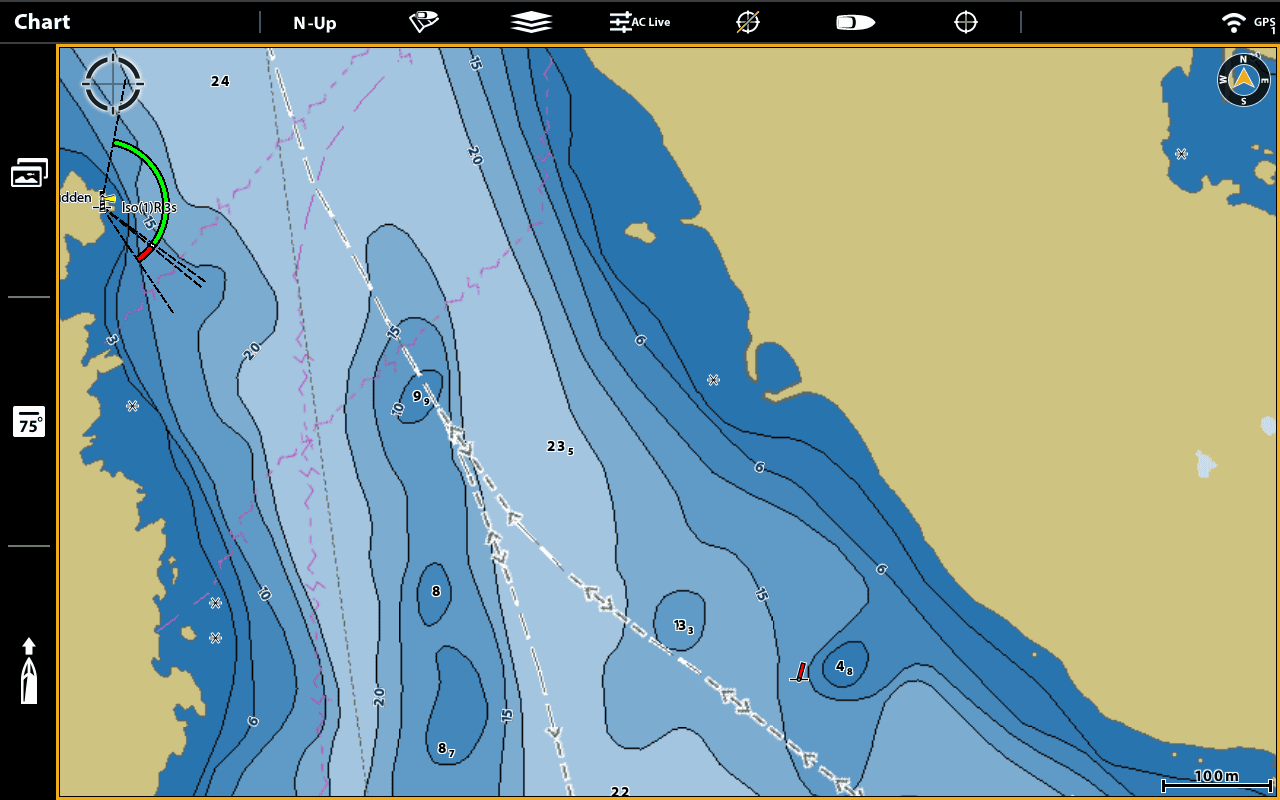Tap the circular target reticle on chart
The height and width of the screenshot is (800, 1280).
tap(113, 83)
